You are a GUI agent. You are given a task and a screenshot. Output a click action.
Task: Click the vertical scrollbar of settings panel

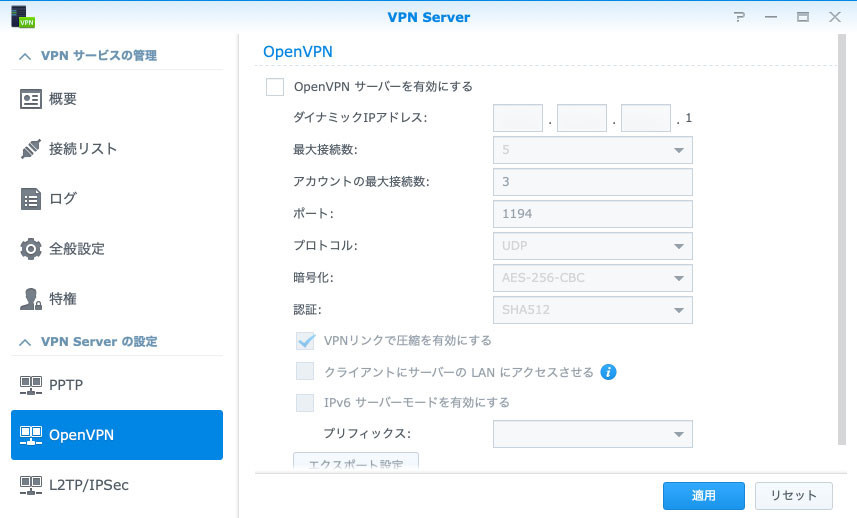[x=842, y=239]
